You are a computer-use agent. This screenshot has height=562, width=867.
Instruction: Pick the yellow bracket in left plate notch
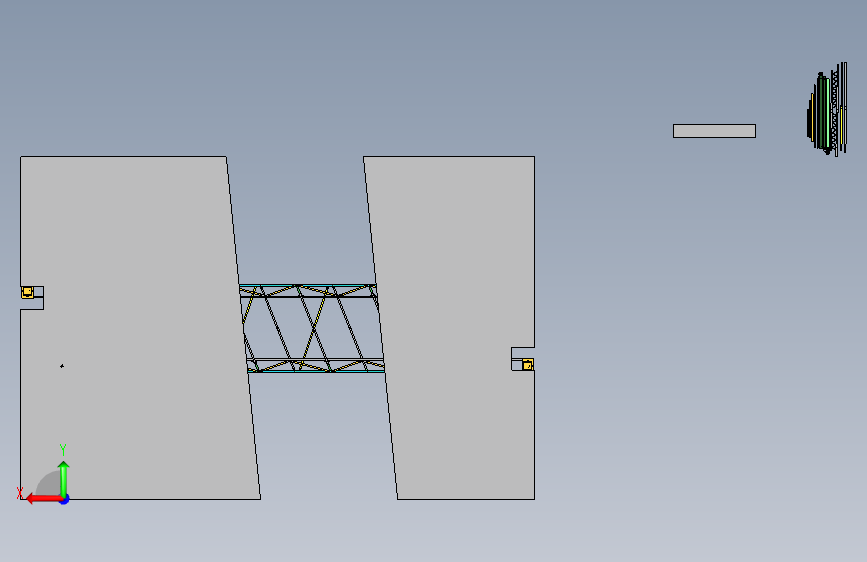27,292
